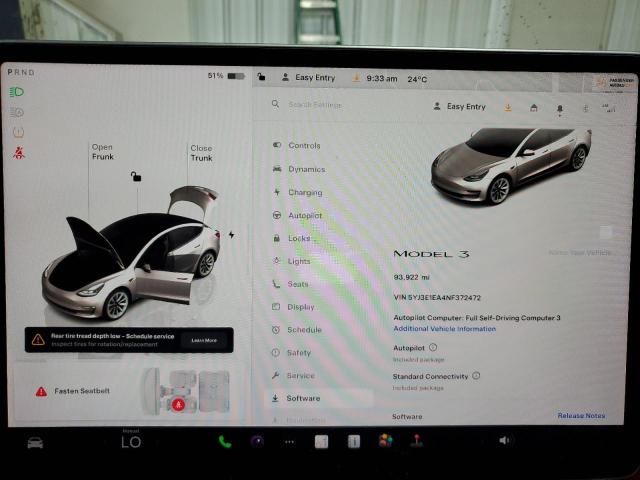640x480 pixels.
Task: Tap info icon next to Autopilot
Action: click(433, 347)
